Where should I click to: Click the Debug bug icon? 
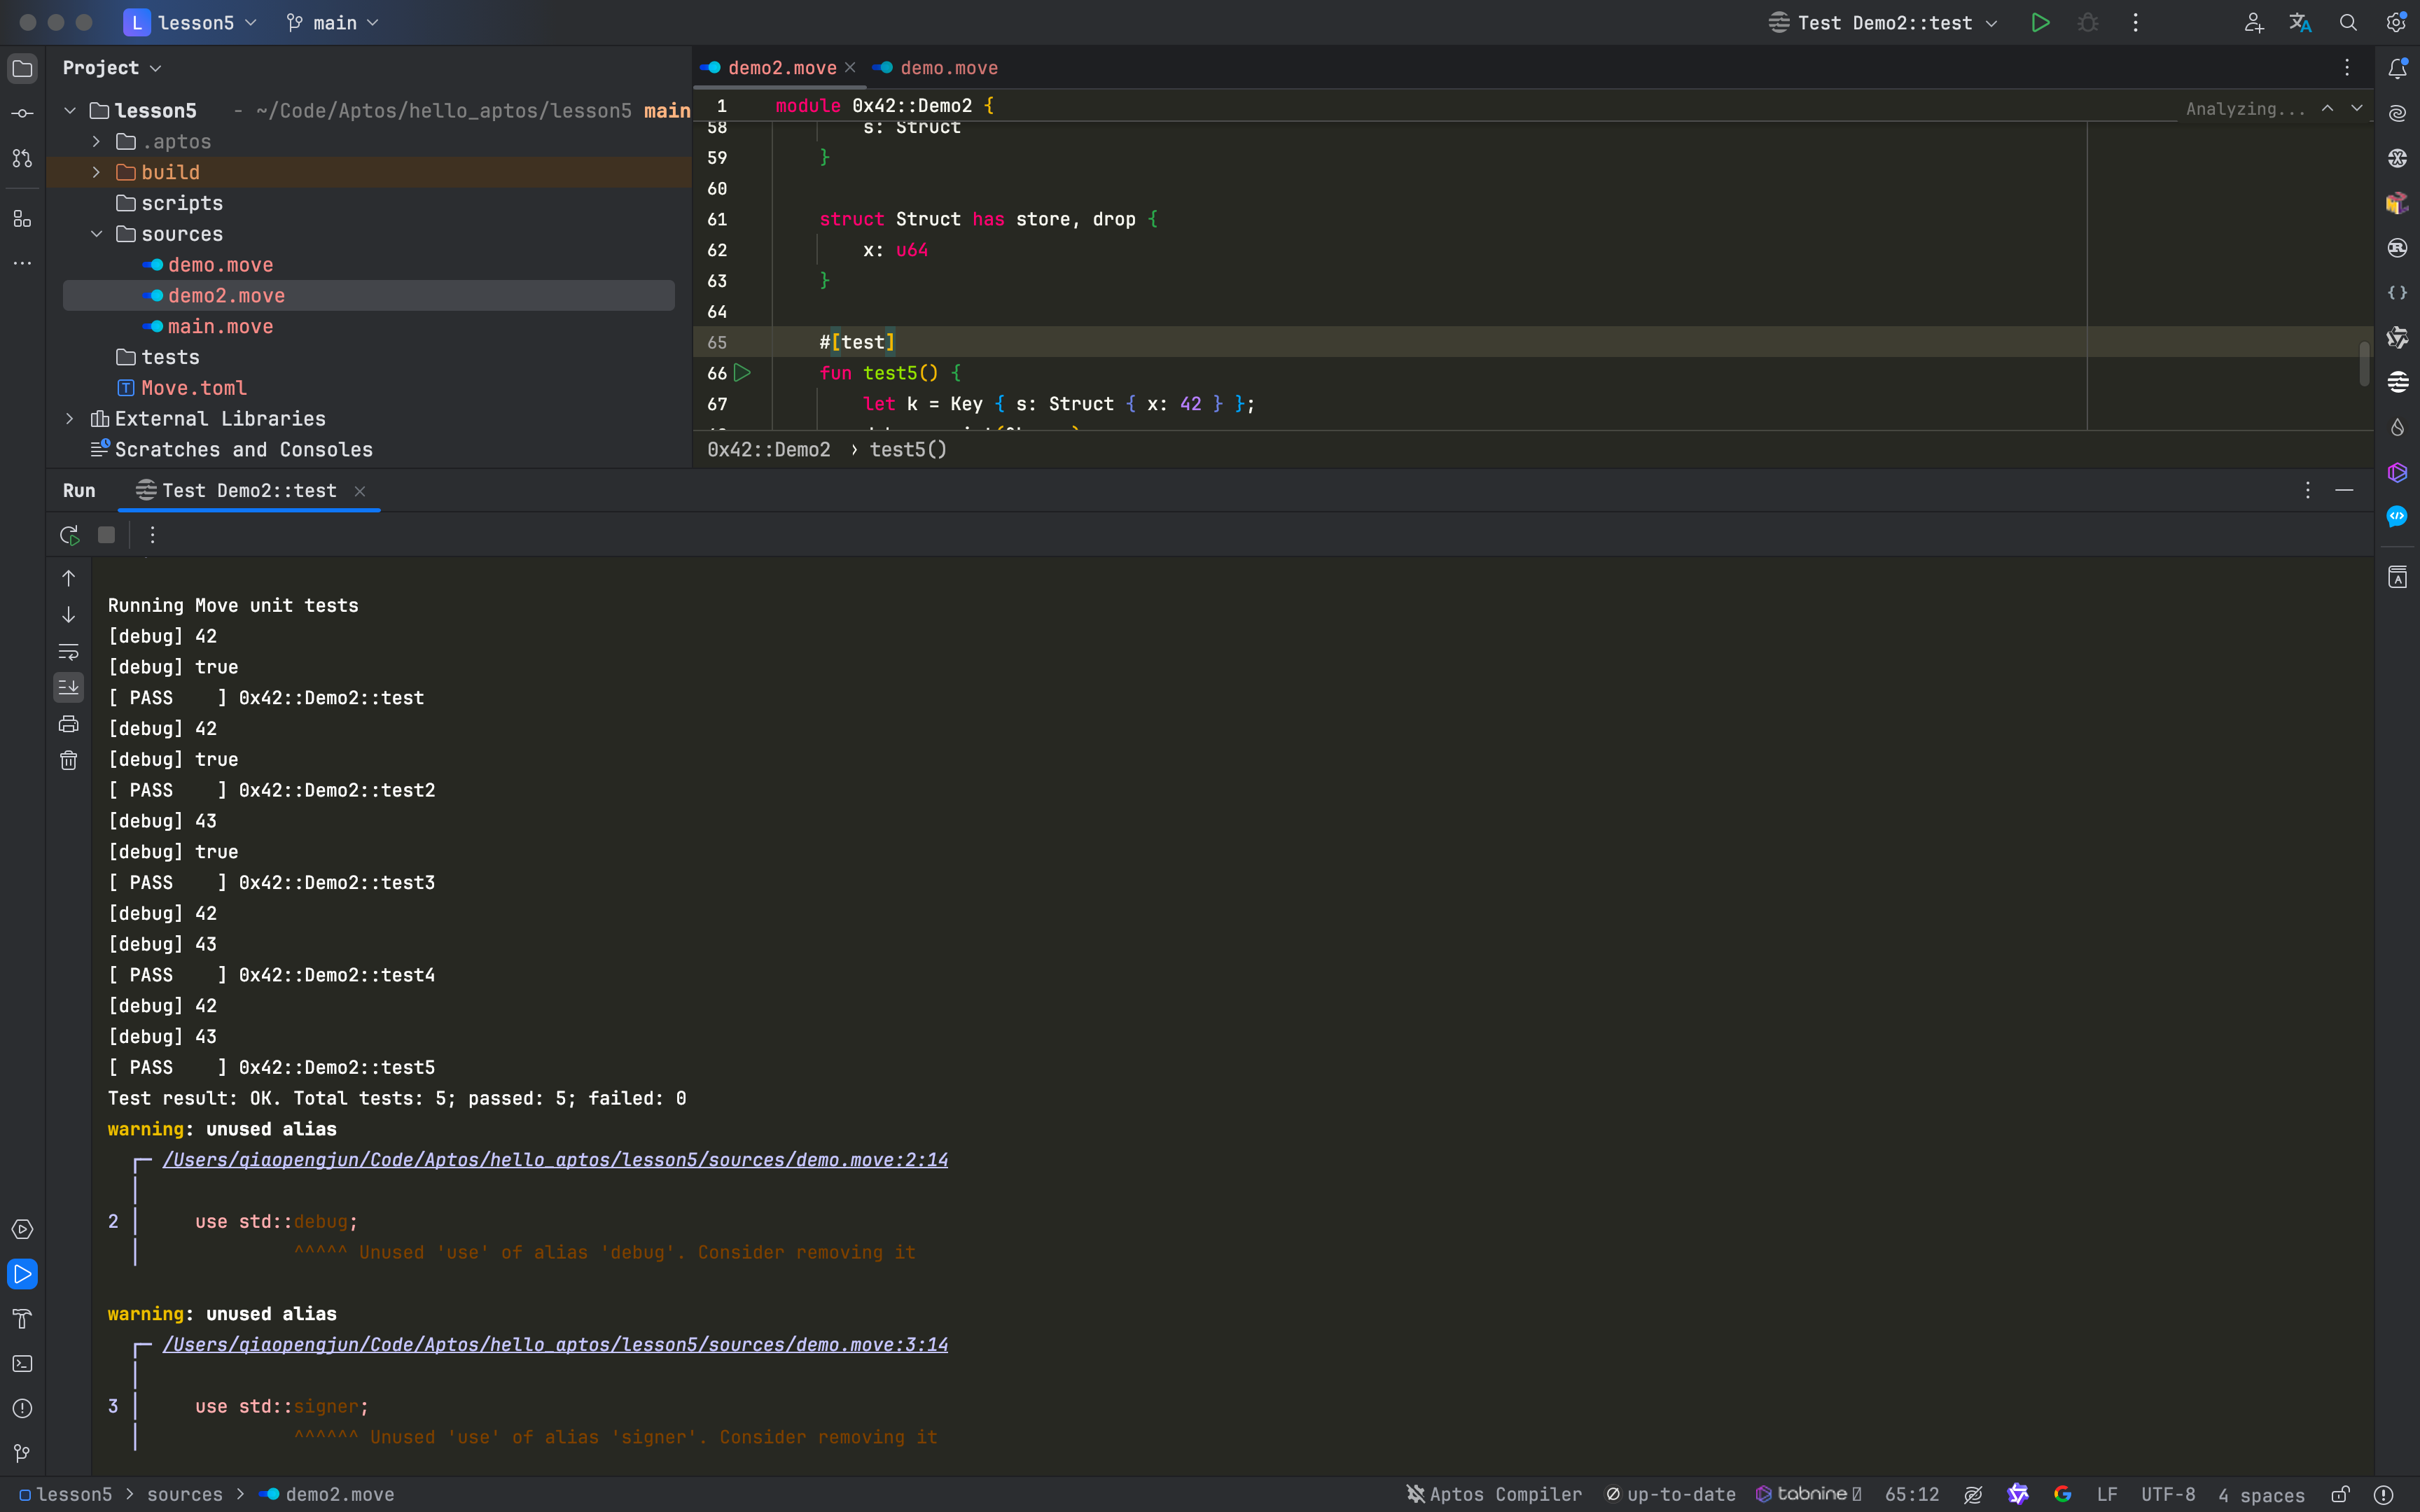pyautogui.click(x=2088, y=22)
